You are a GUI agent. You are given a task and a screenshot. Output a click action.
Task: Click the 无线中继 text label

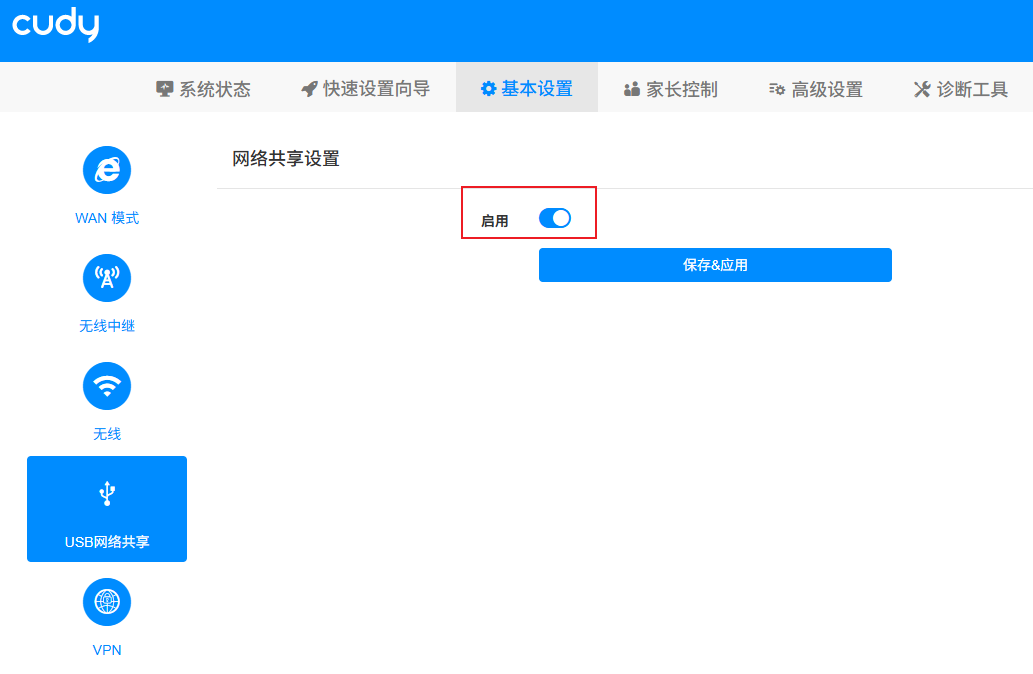pyautogui.click(x=107, y=326)
